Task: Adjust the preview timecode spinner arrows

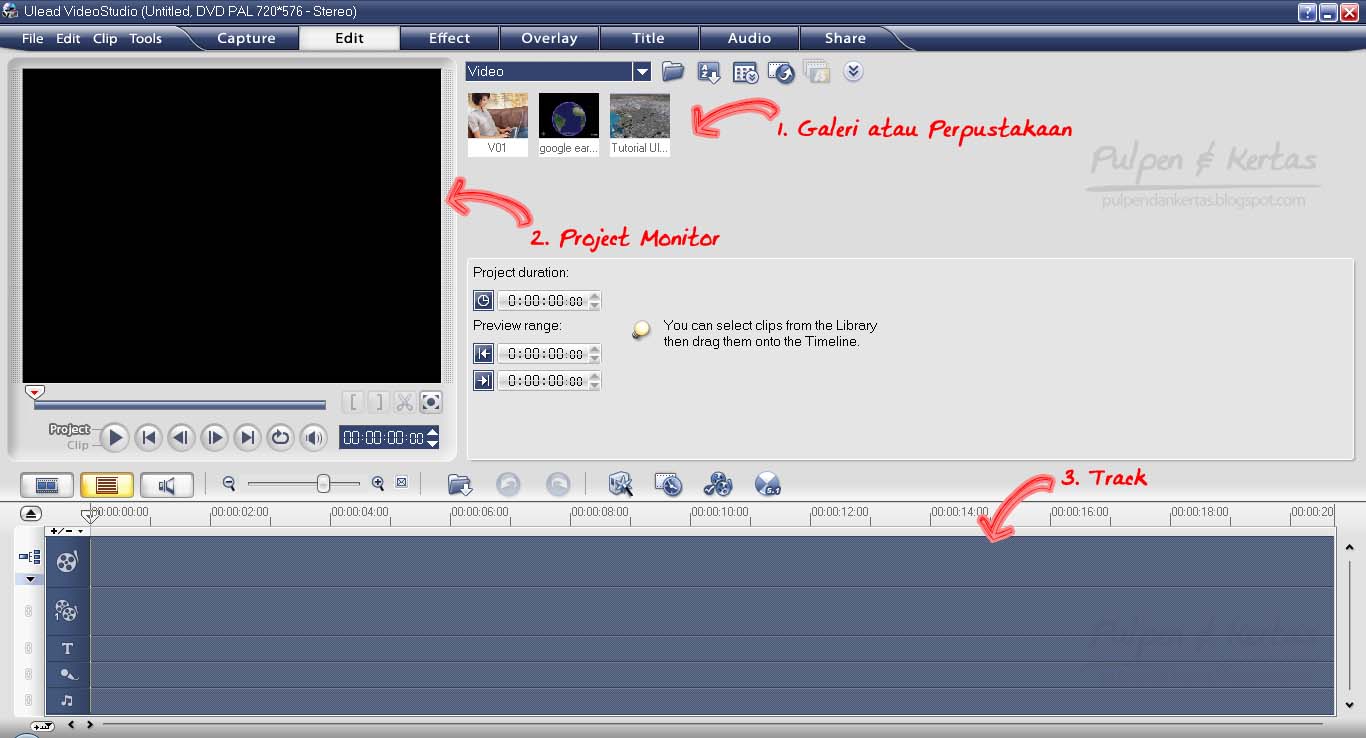Action: tap(432, 437)
